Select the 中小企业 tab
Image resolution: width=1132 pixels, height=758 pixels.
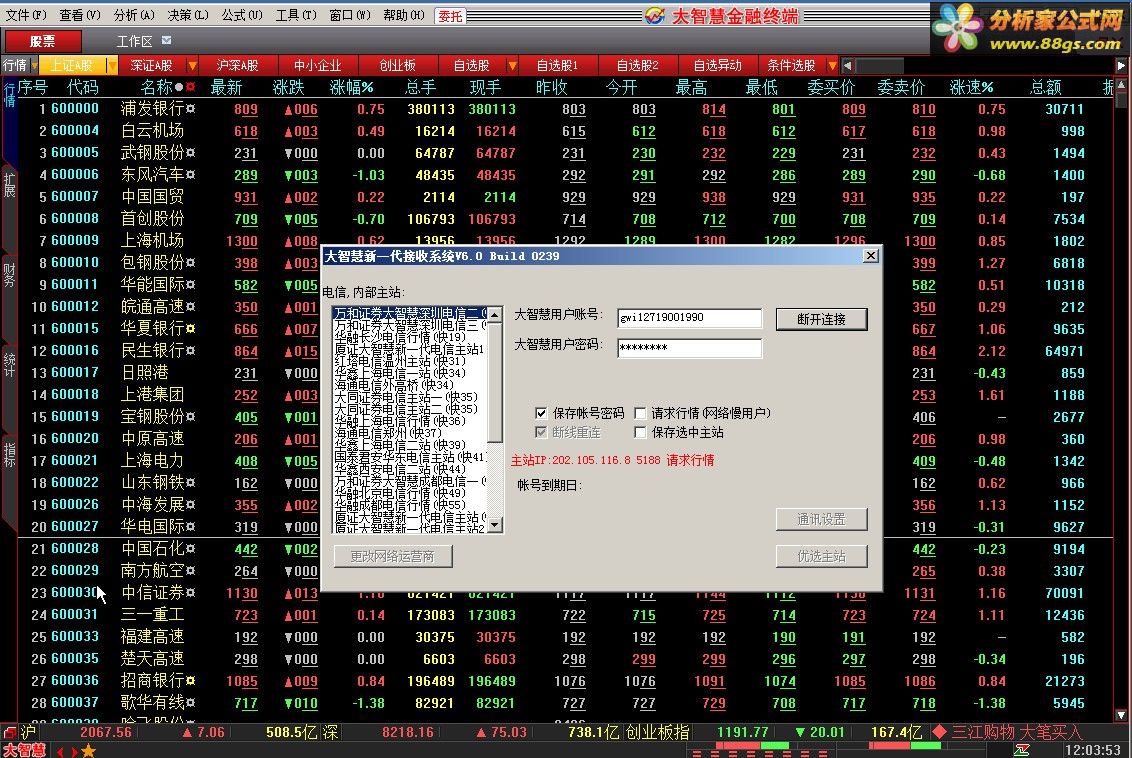[x=318, y=66]
